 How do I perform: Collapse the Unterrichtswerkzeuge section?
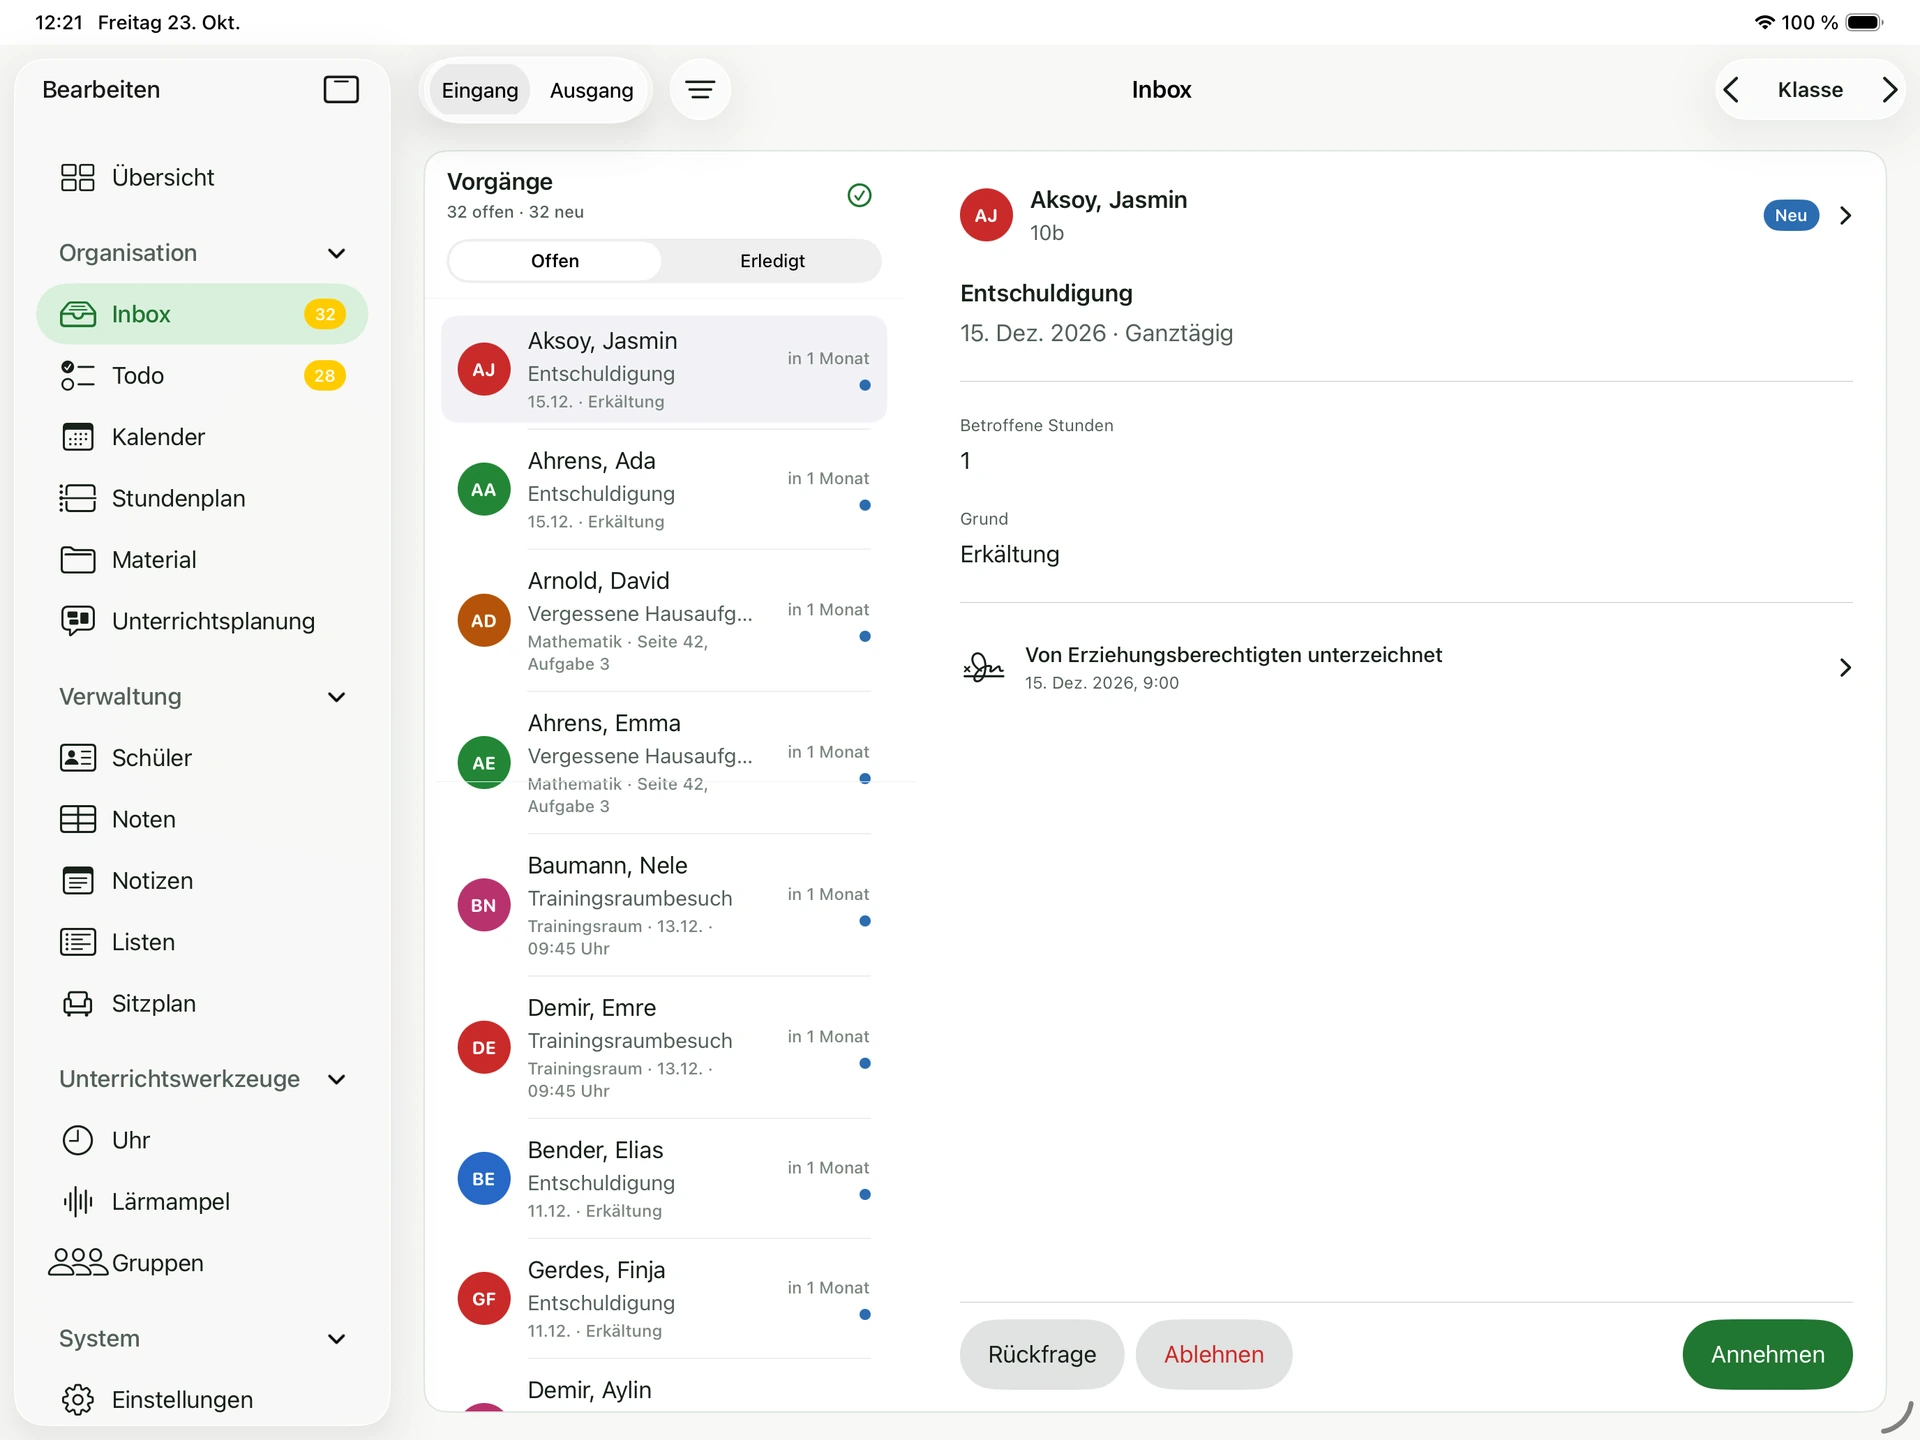pos(337,1079)
